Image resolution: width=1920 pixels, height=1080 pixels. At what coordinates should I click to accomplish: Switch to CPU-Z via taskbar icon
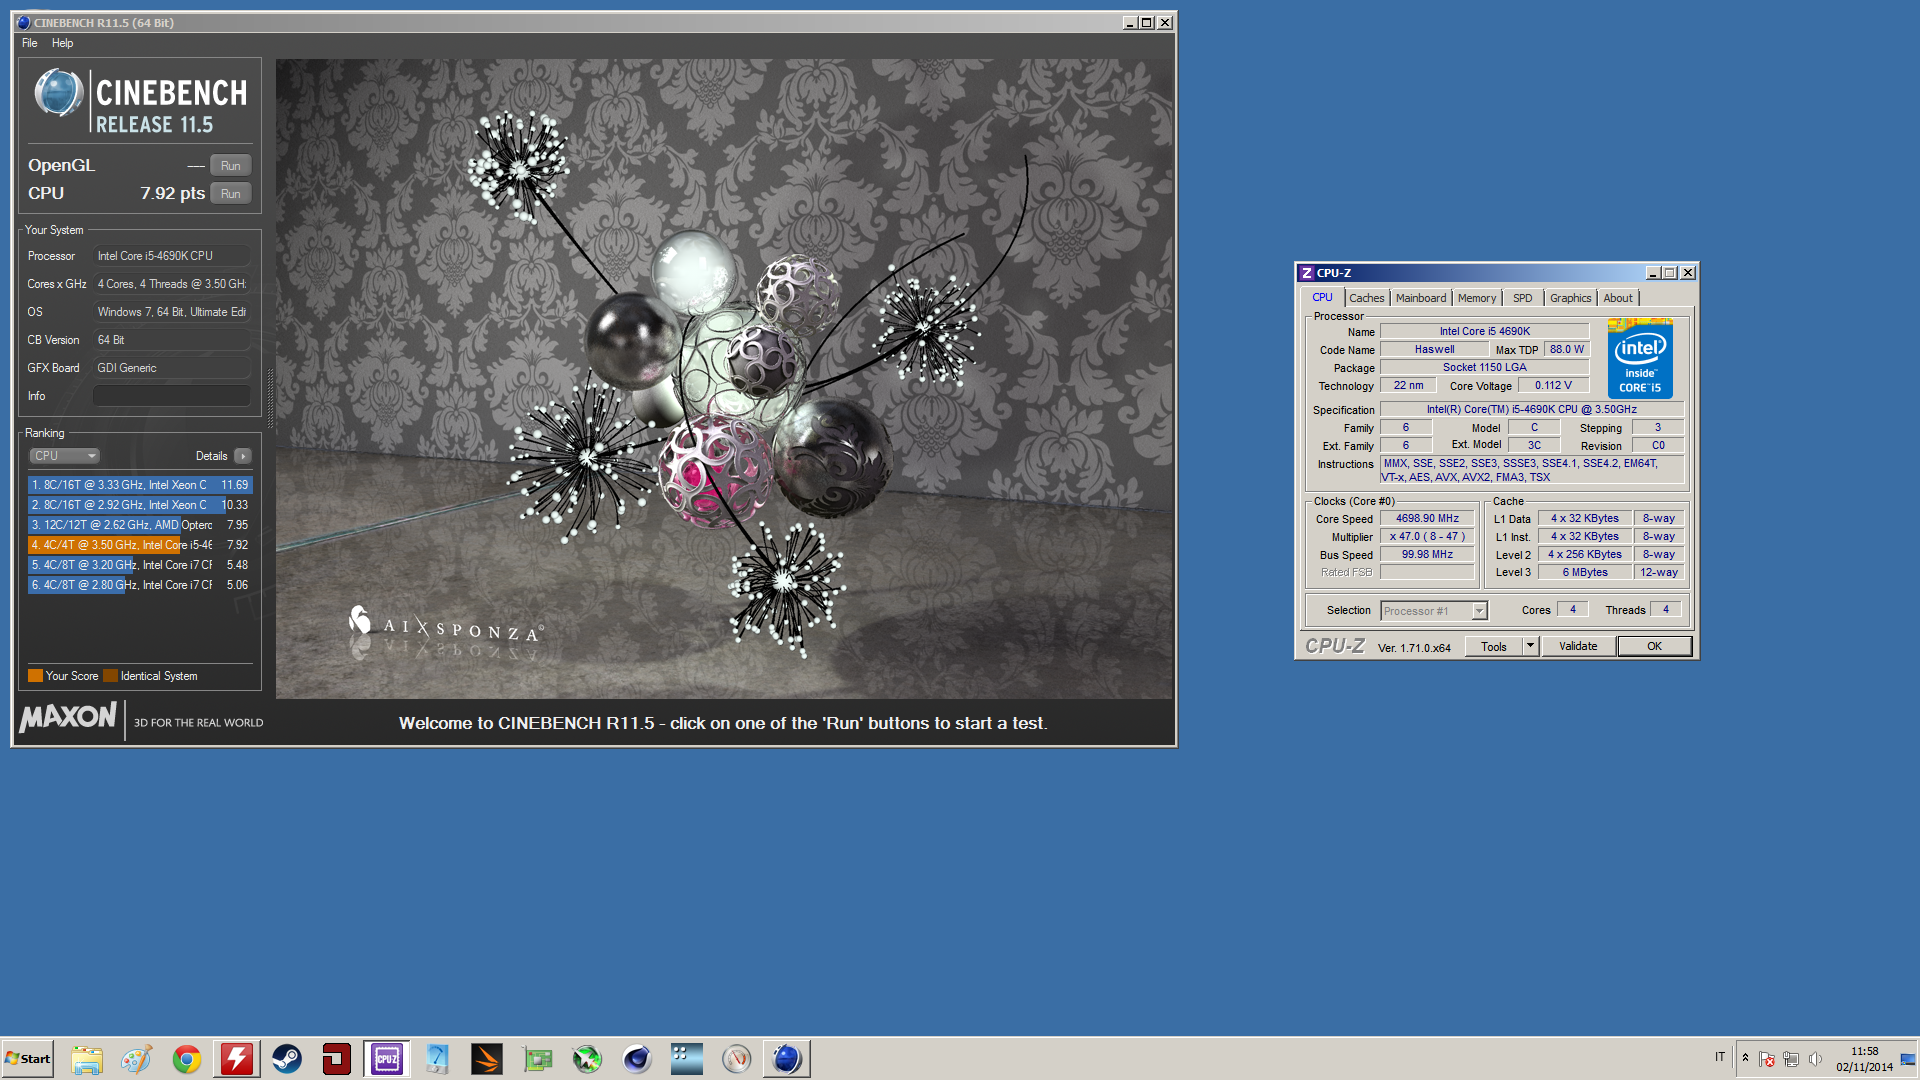click(387, 1059)
